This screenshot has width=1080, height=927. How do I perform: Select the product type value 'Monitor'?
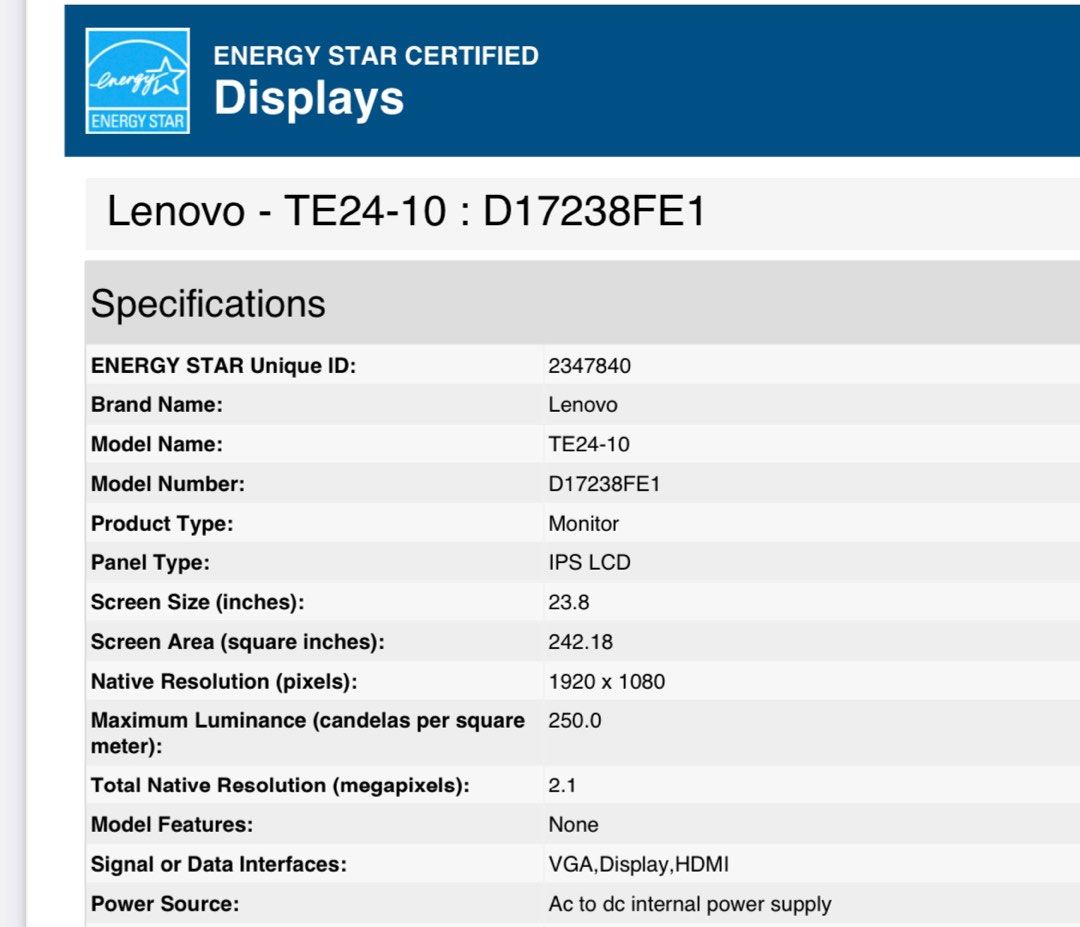tap(583, 524)
